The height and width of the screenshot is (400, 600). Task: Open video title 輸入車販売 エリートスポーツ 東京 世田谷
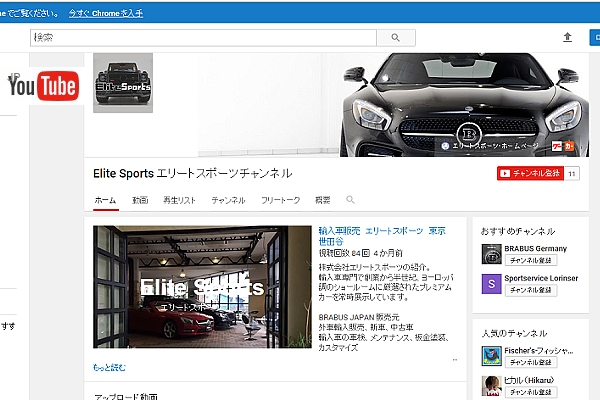click(x=382, y=236)
